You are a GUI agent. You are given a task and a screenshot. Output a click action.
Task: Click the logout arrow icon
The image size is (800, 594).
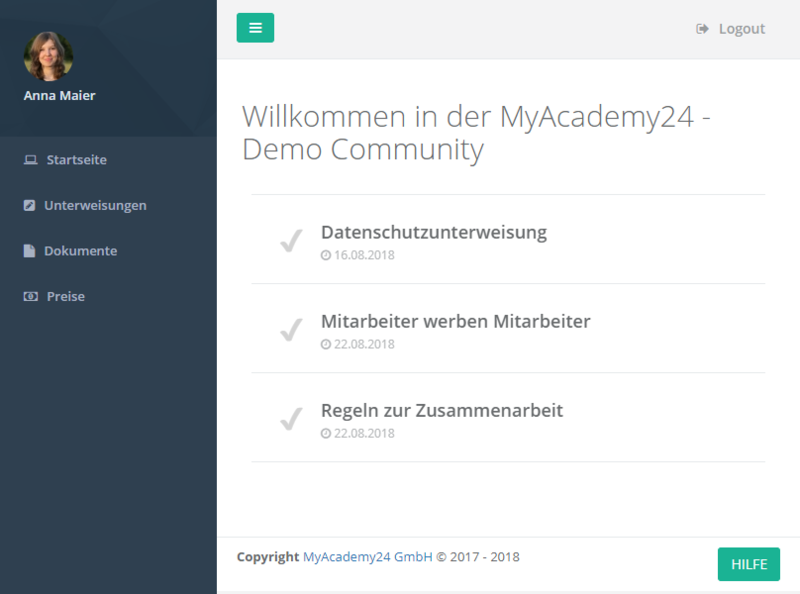click(x=703, y=29)
